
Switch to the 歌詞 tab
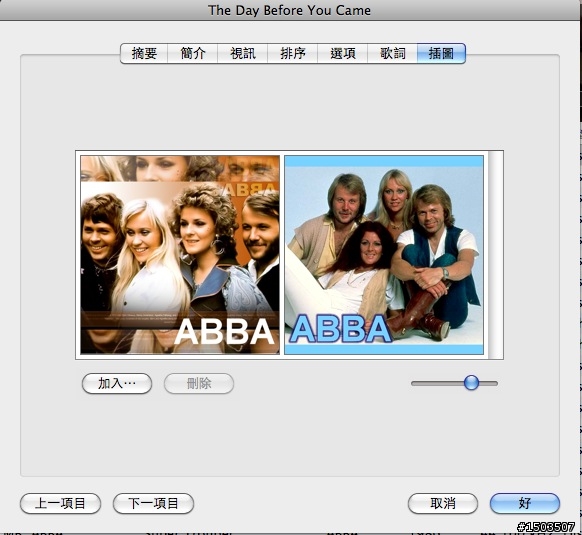[392, 53]
